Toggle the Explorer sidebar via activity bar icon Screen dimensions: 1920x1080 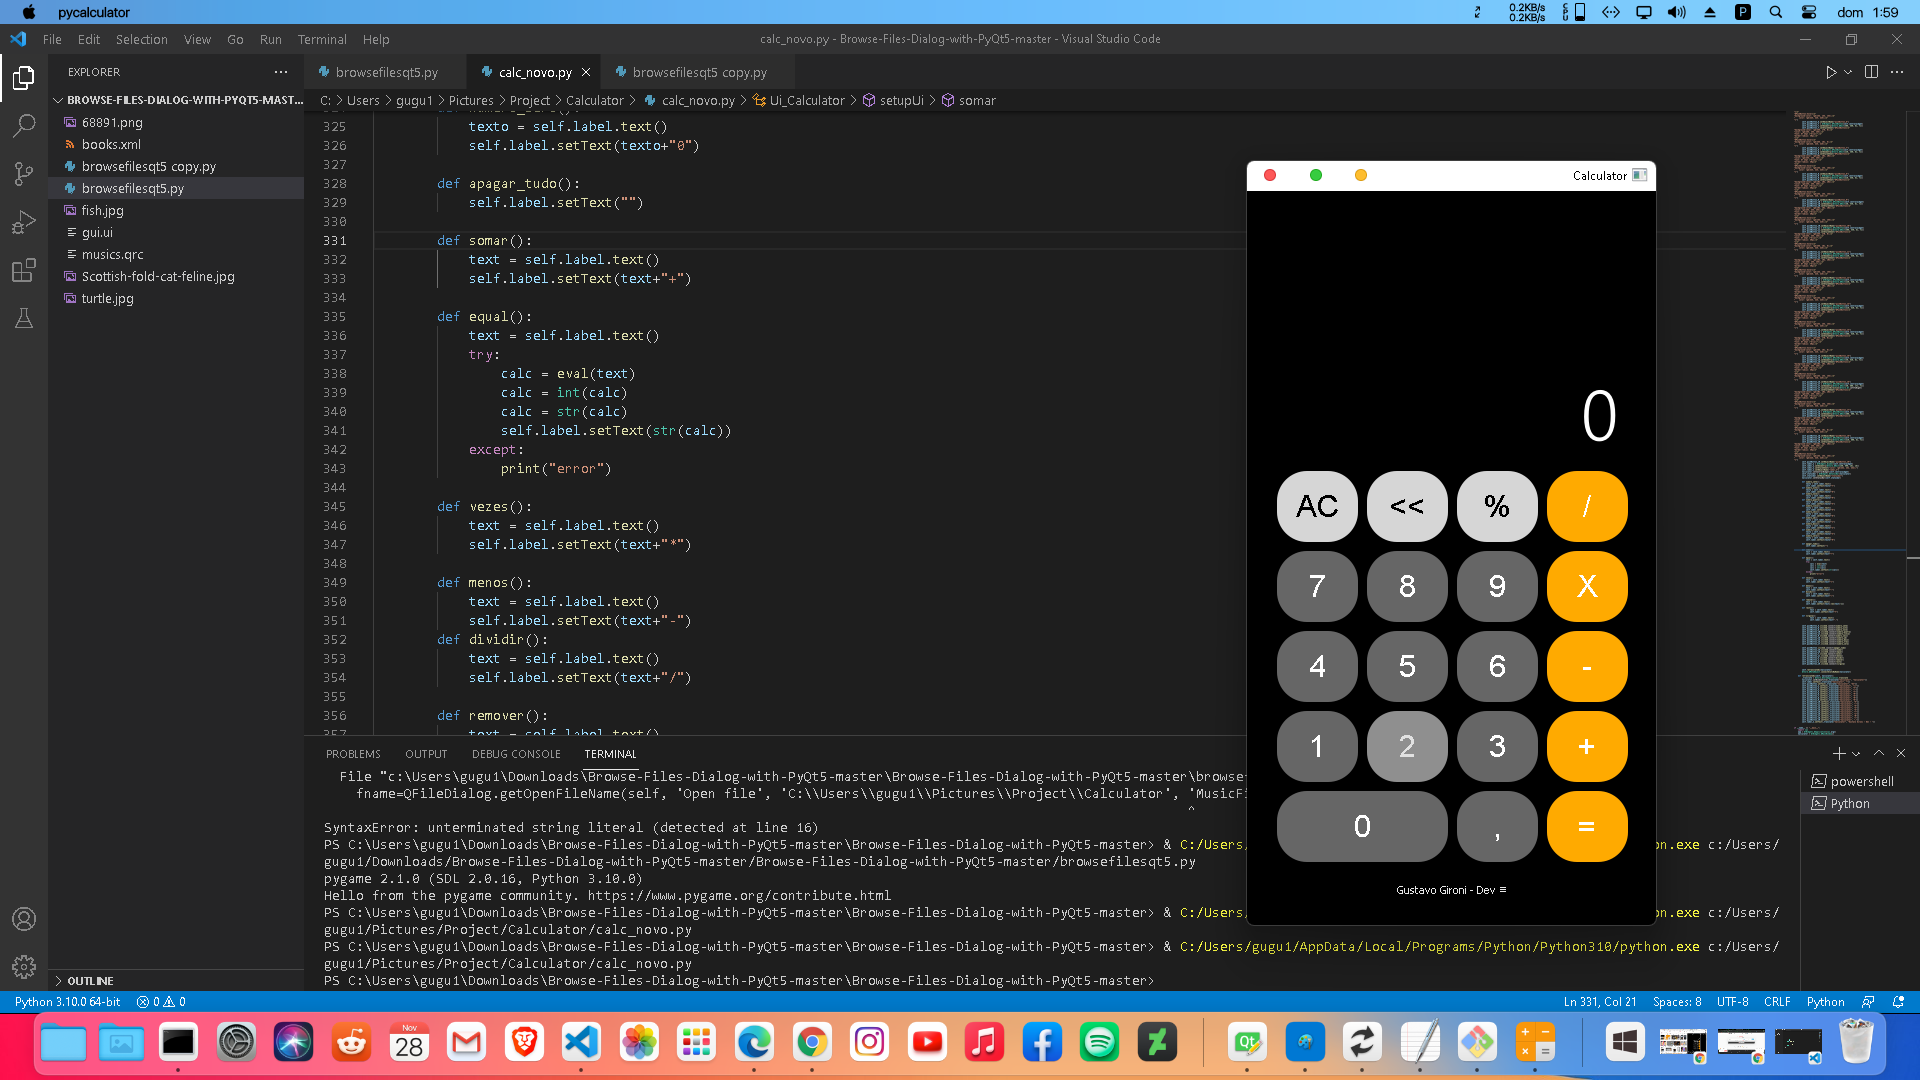(x=24, y=77)
